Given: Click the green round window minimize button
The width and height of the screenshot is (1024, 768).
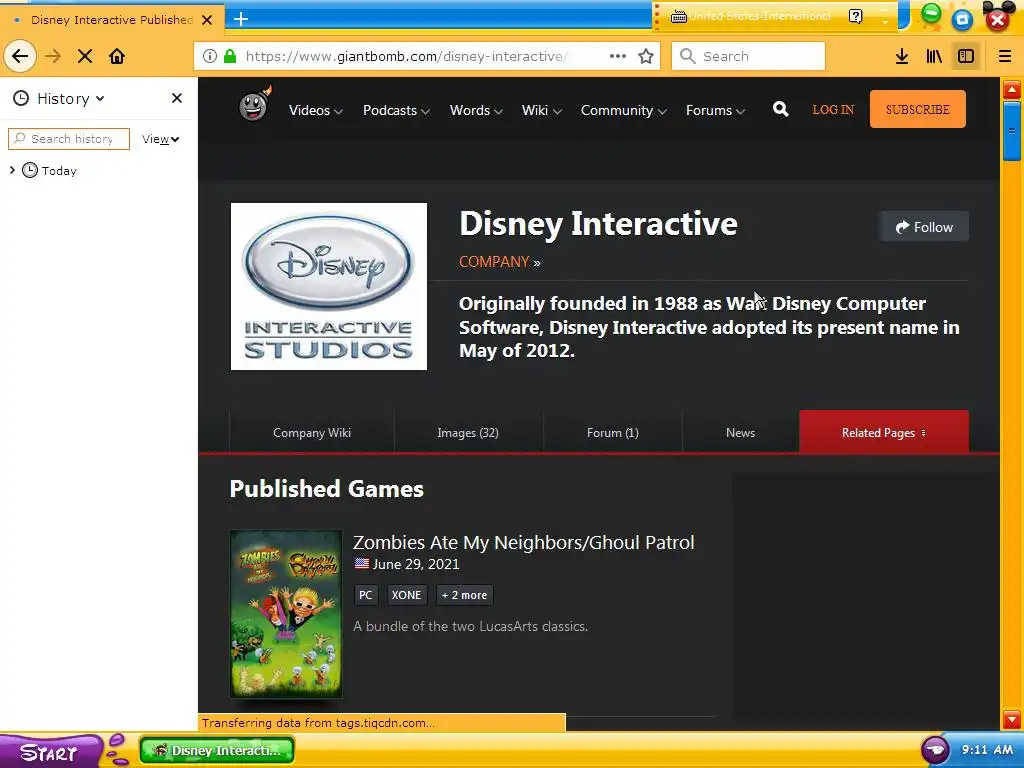Looking at the screenshot, I should coord(931,14).
